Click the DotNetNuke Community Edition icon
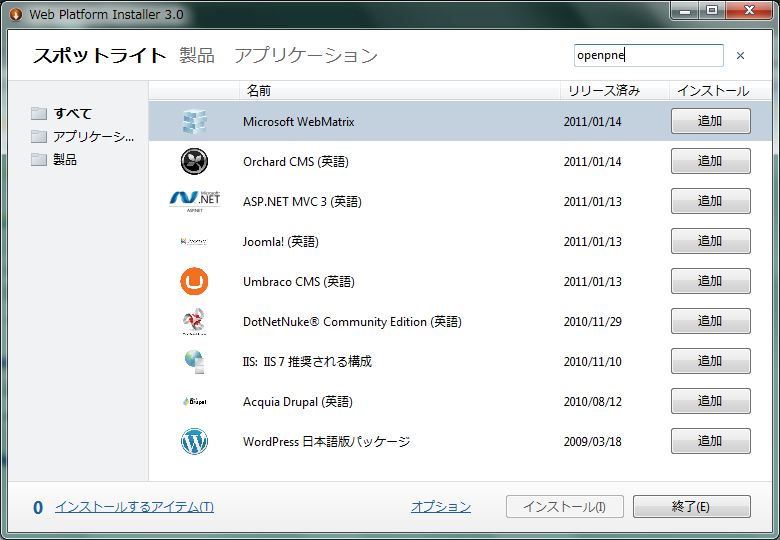The height and width of the screenshot is (540, 780). [x=194, y=322]
